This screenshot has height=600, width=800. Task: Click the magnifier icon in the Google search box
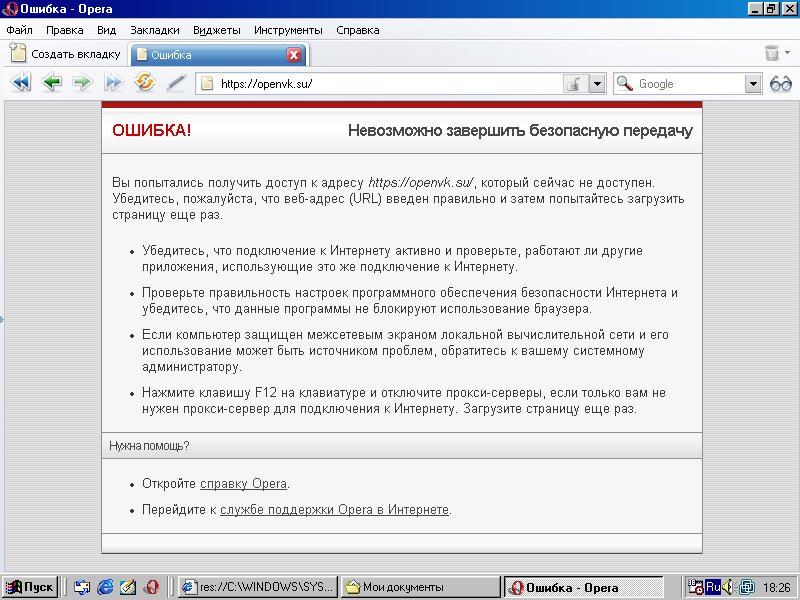(x=624, y=83)
